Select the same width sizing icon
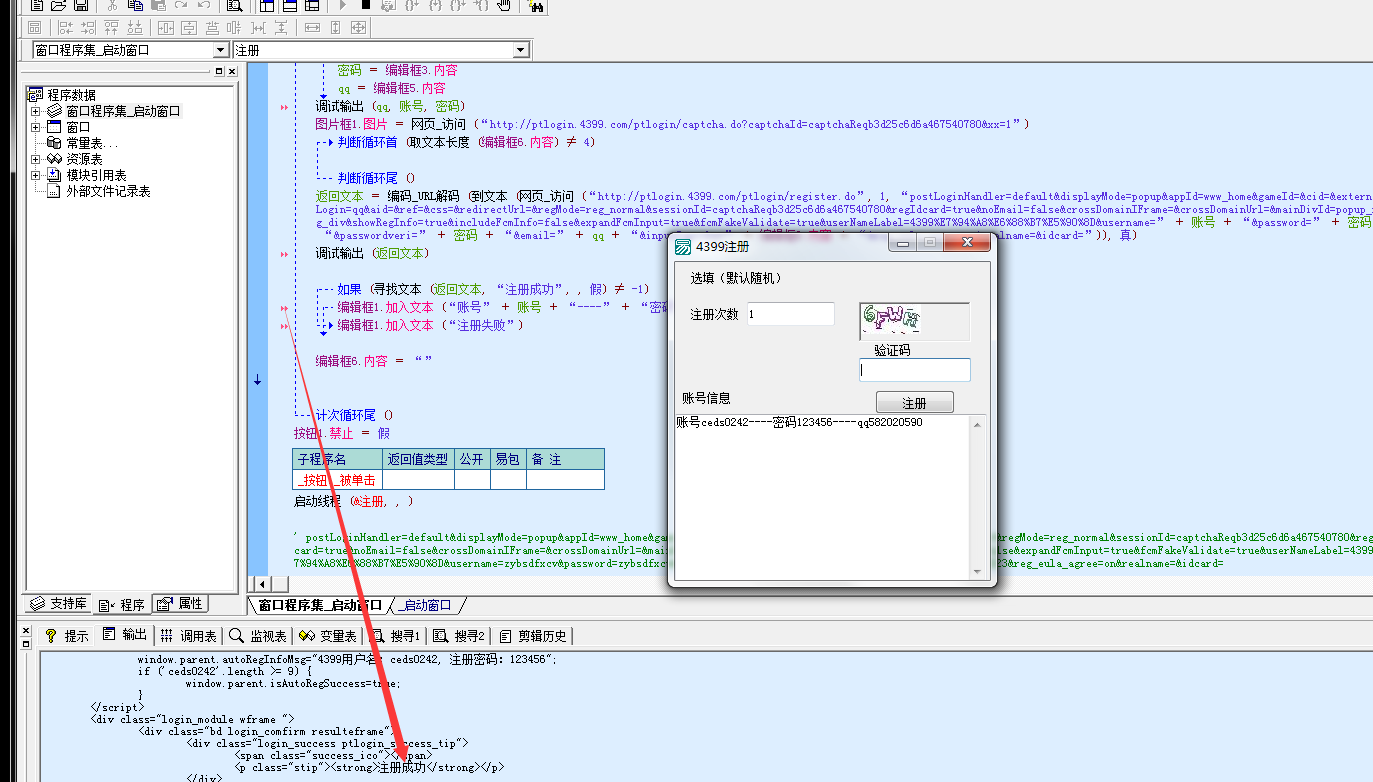The image size is (1373, 782). point(312,27)
